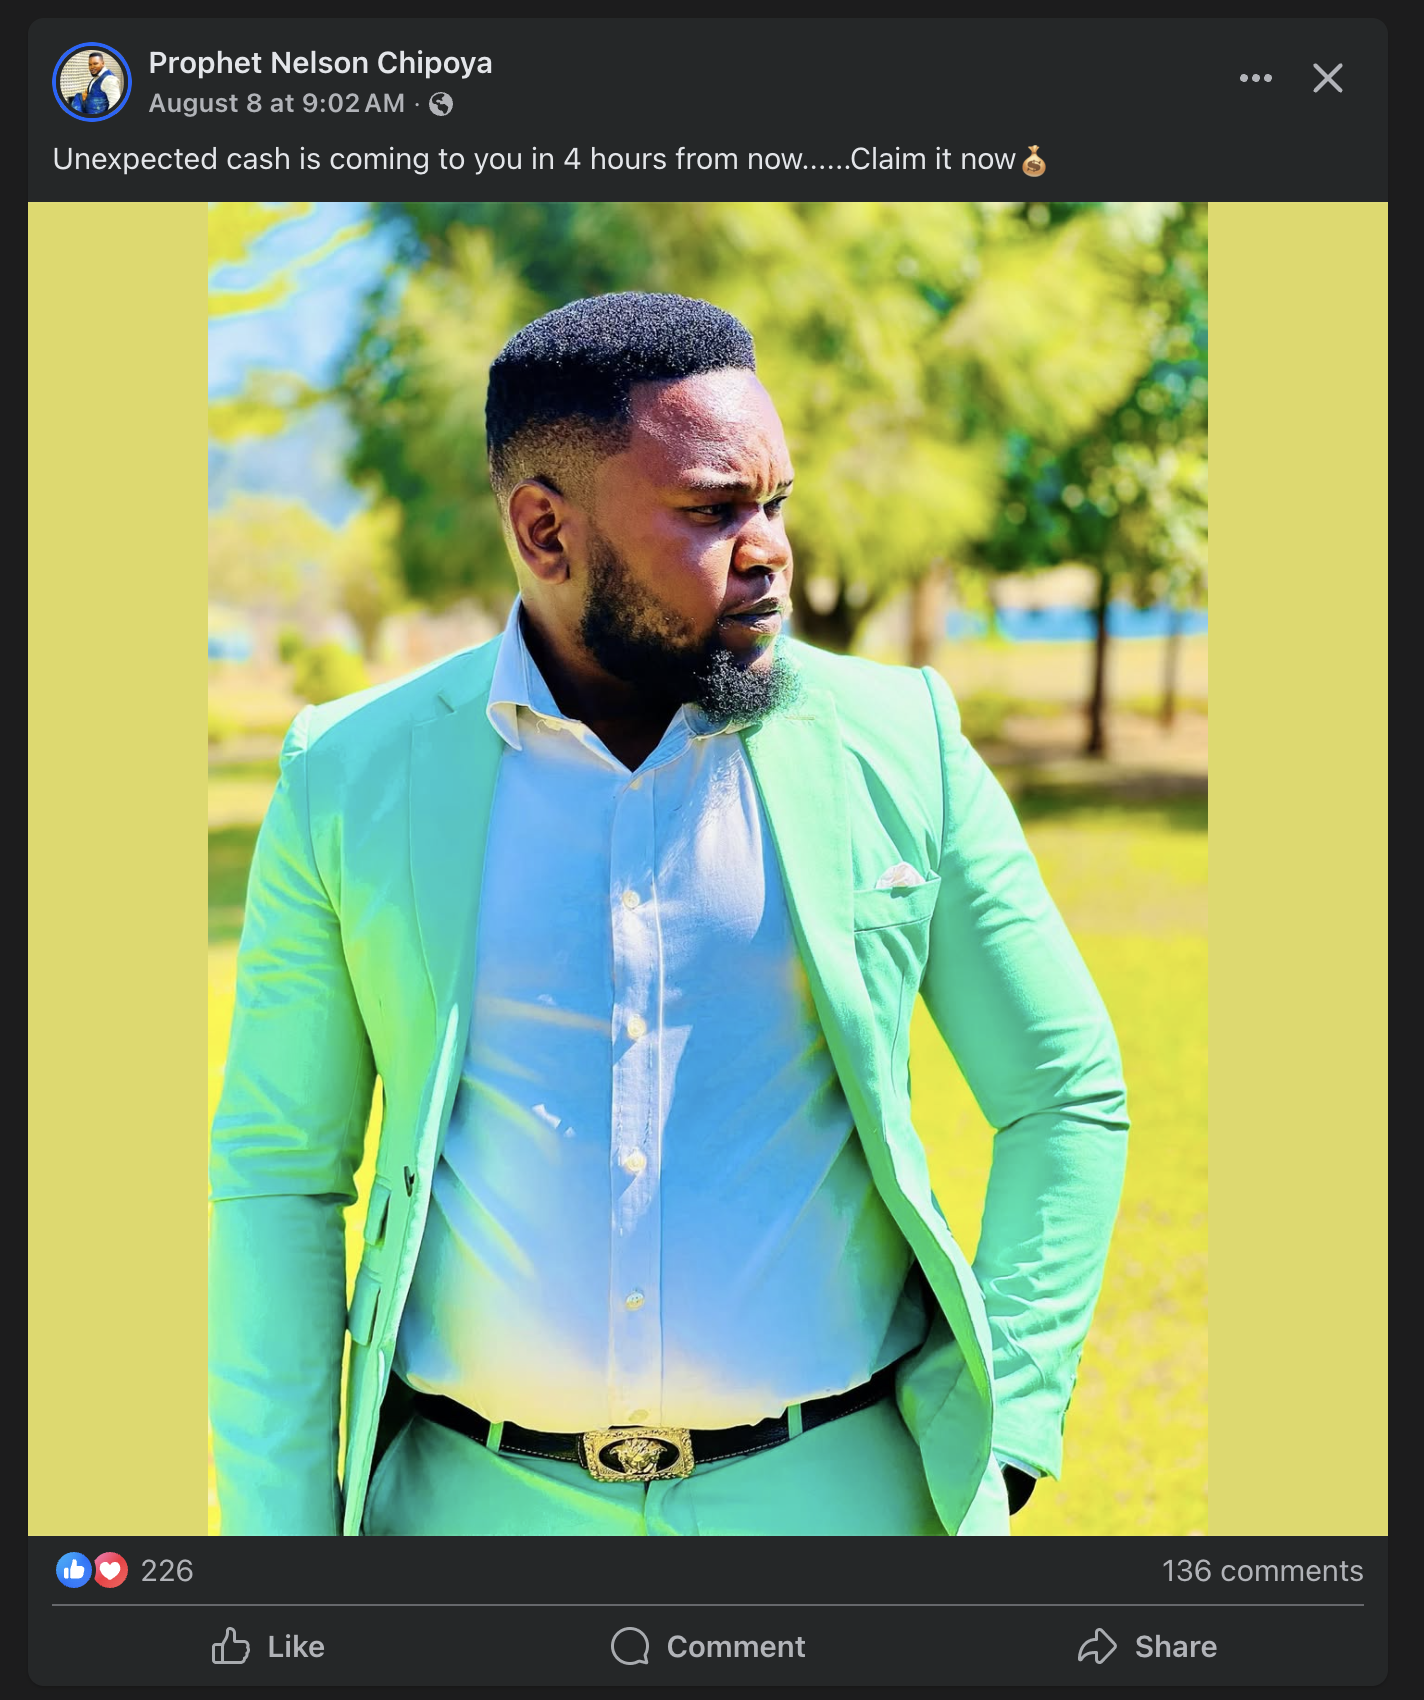
Task: Click the 'Unexpected cash is coming' caption text
Action: click(x=534, y=159)
